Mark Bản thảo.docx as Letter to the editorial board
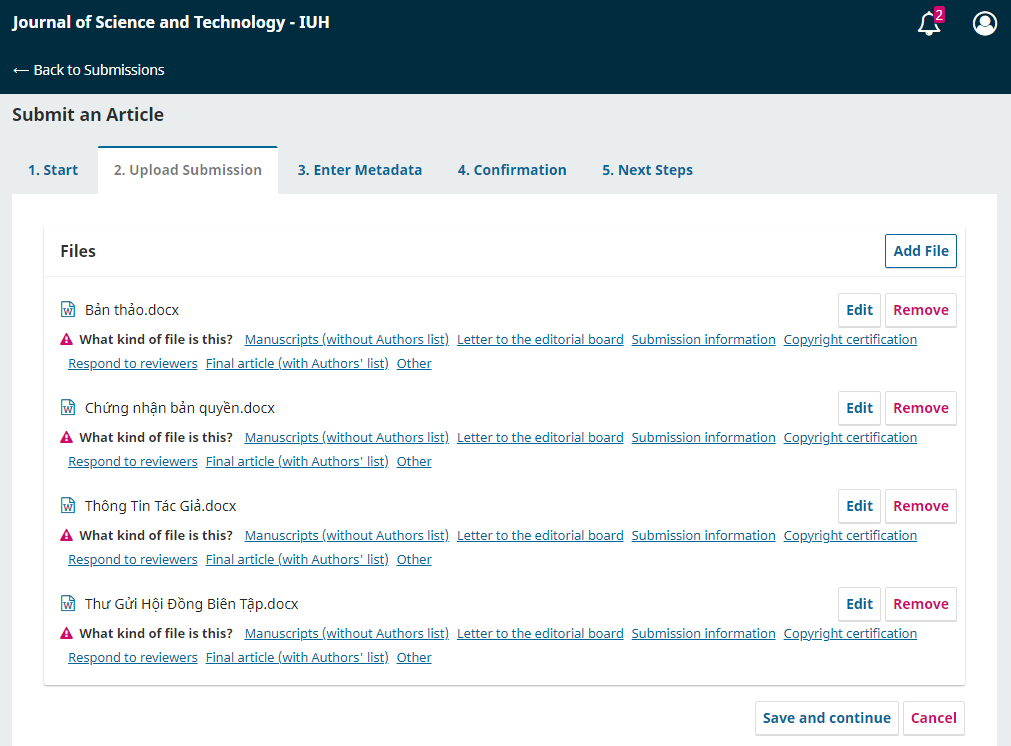 pyautogui.click(x=540, y=339)
